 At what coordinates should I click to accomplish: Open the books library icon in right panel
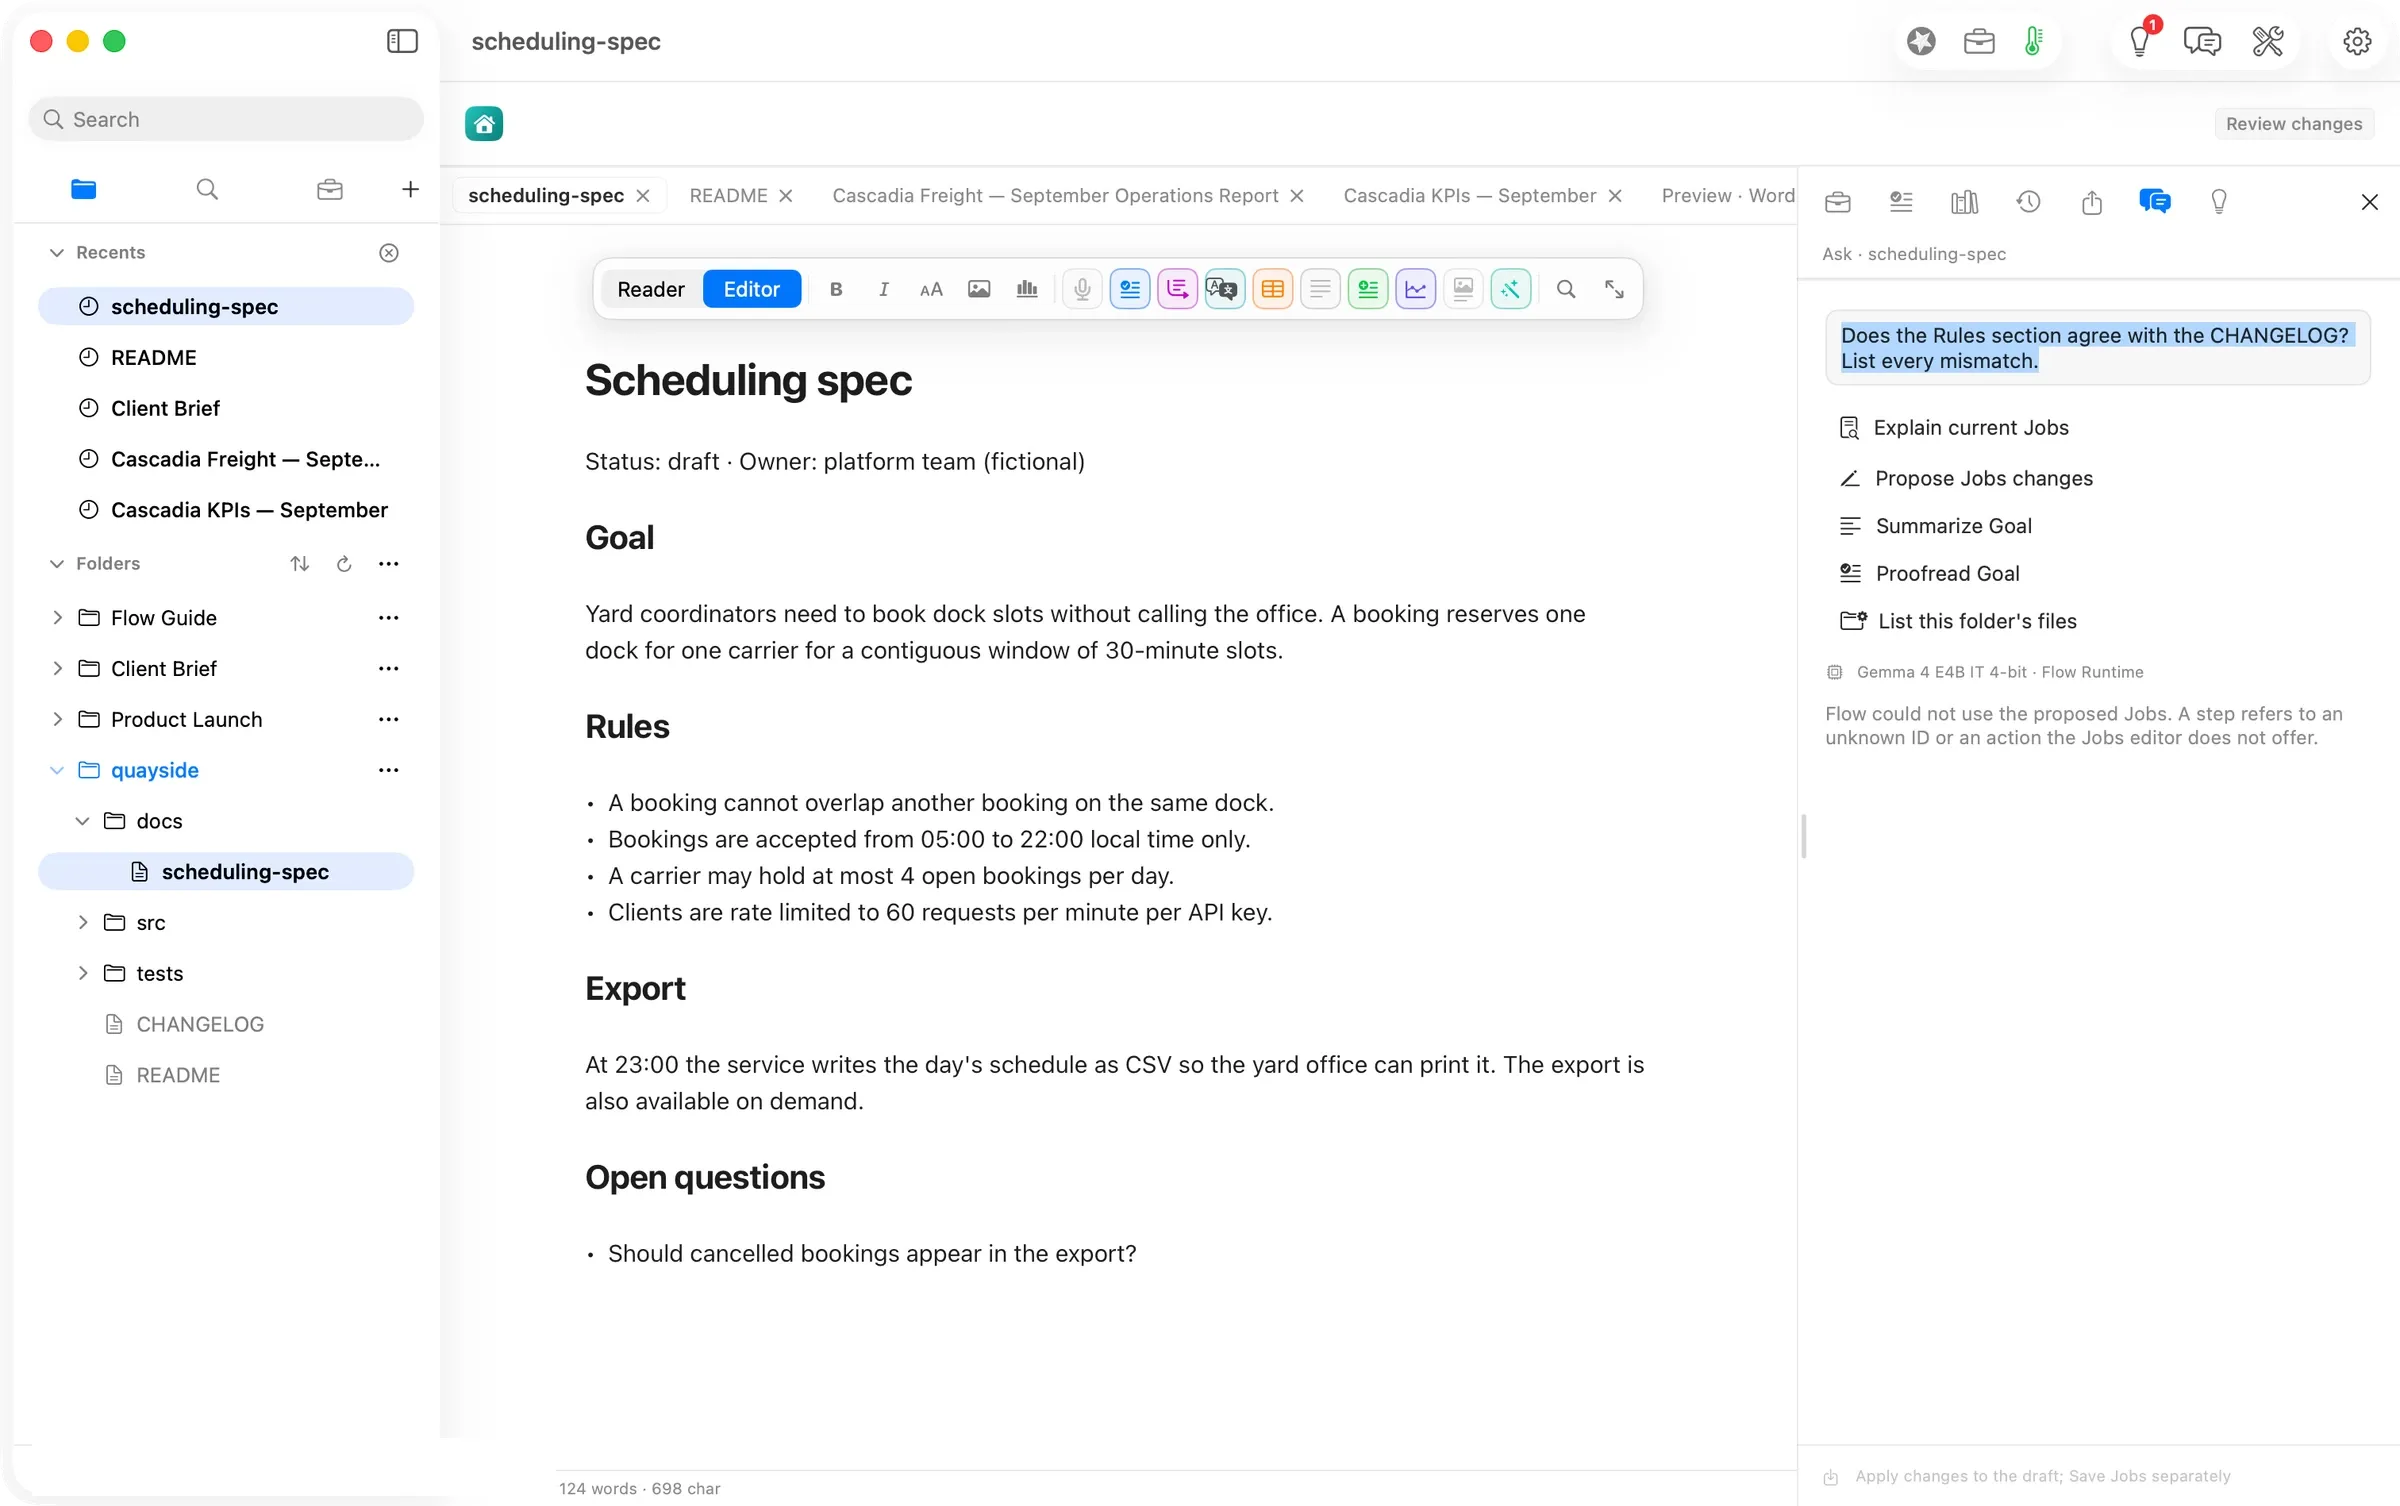[x=1964, y=202]
